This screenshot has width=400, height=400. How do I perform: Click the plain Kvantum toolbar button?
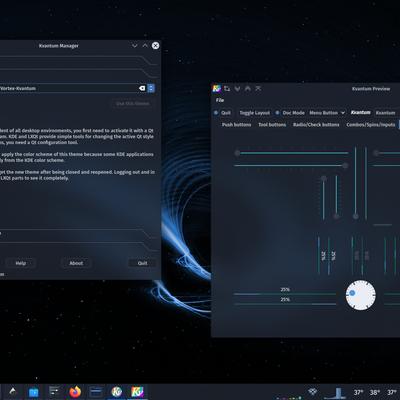(385, 113)
